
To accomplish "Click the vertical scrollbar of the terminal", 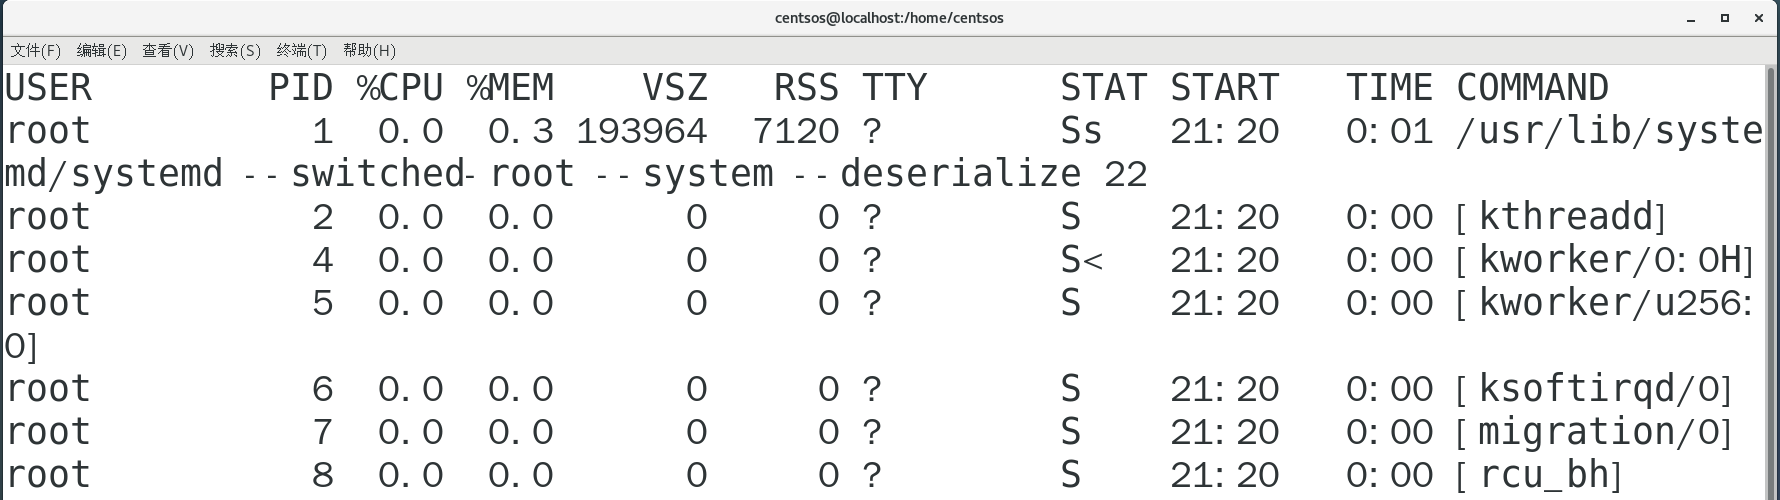I will pyautogui.click(x=1772, y=280).
